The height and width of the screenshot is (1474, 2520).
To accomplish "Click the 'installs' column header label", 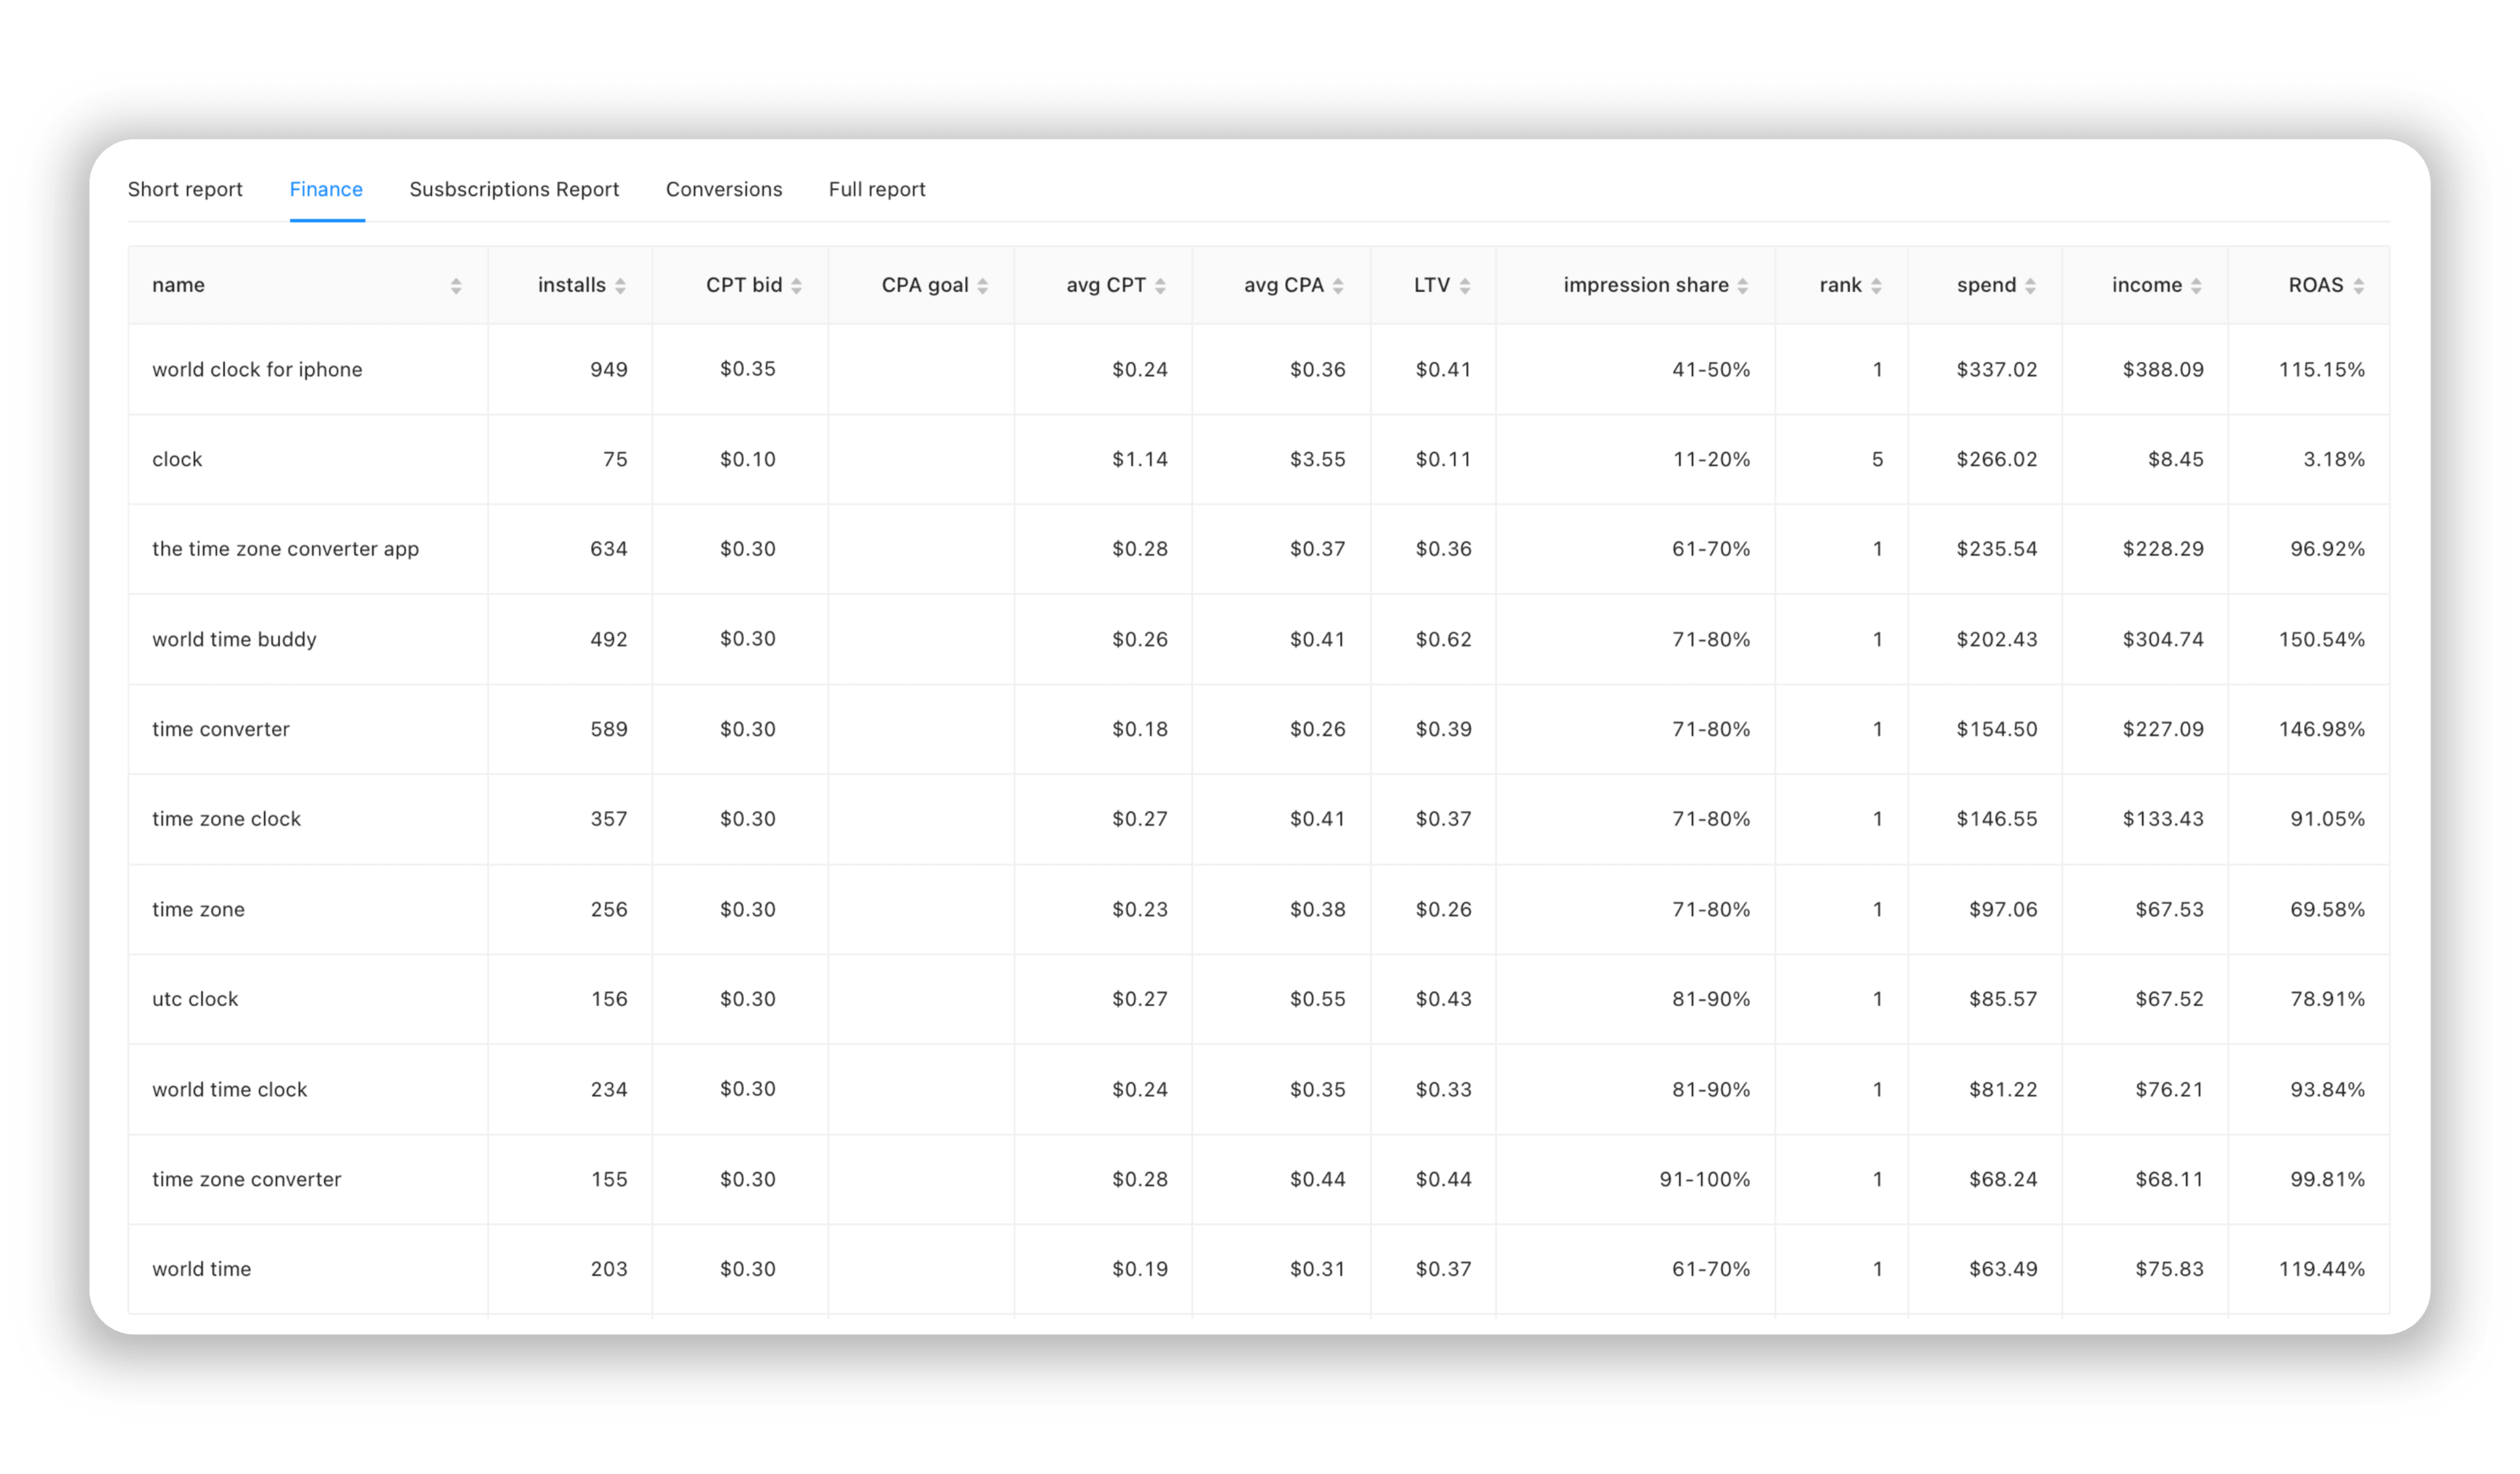I will pos(572,285).
